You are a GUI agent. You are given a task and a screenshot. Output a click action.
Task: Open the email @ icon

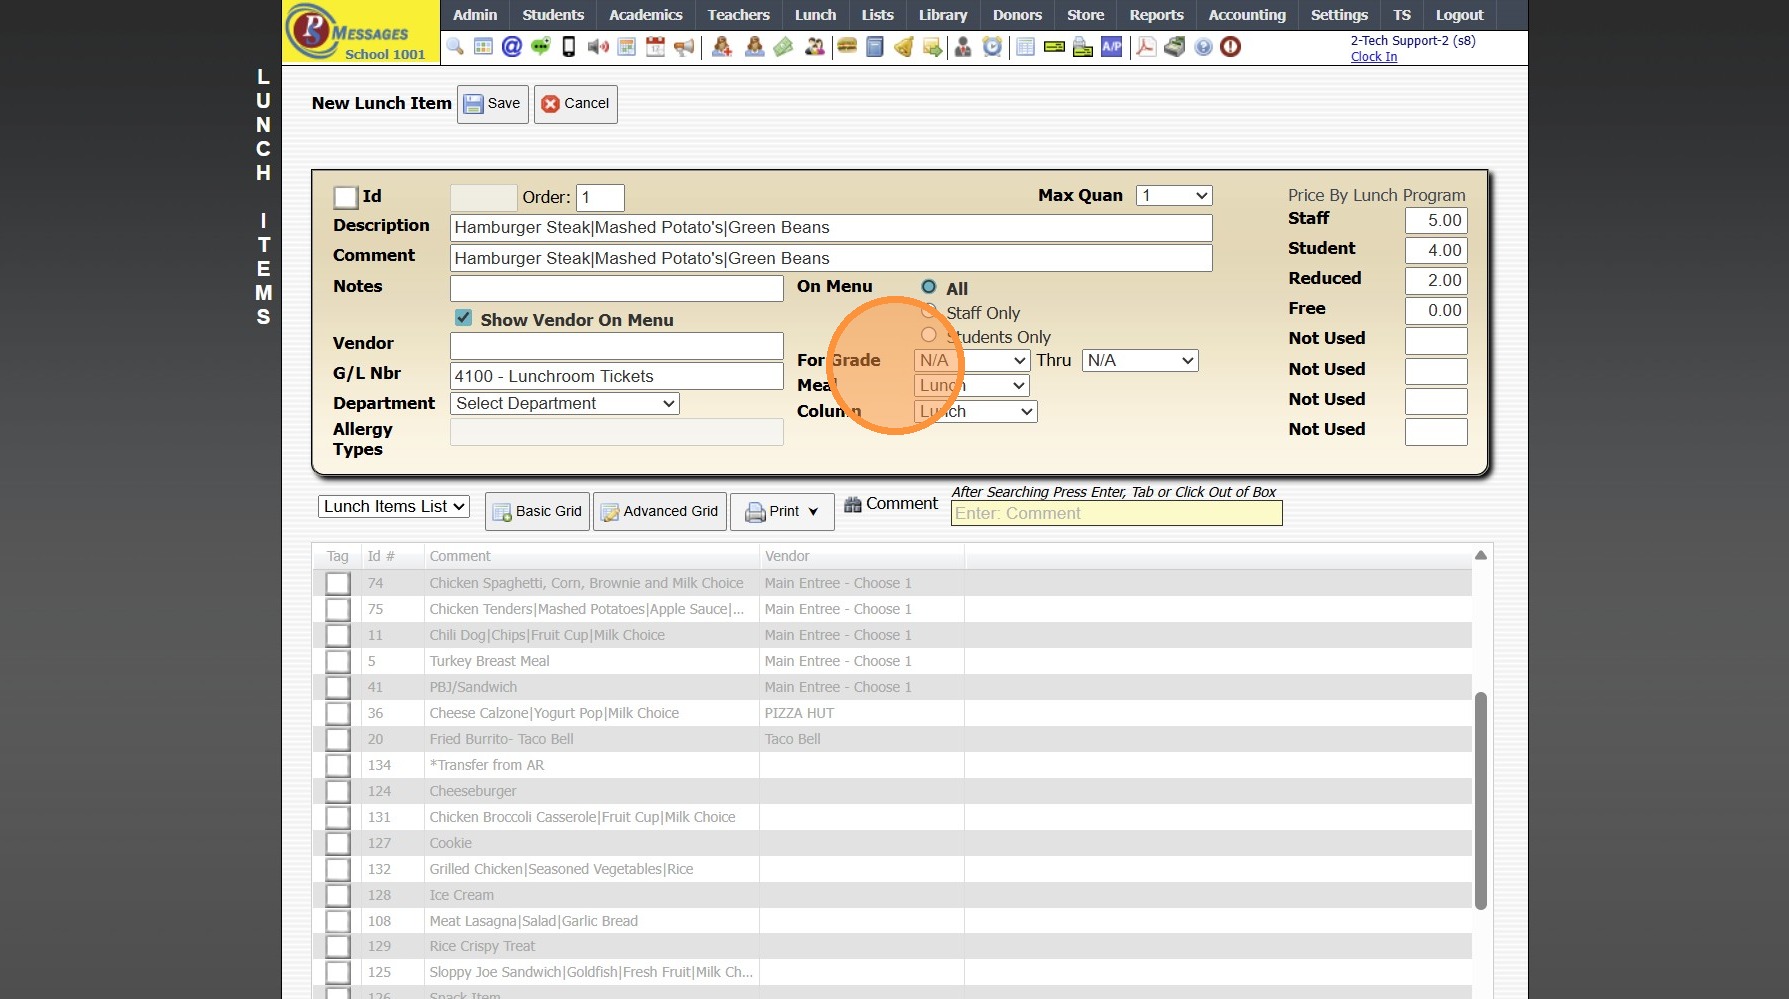512,46
